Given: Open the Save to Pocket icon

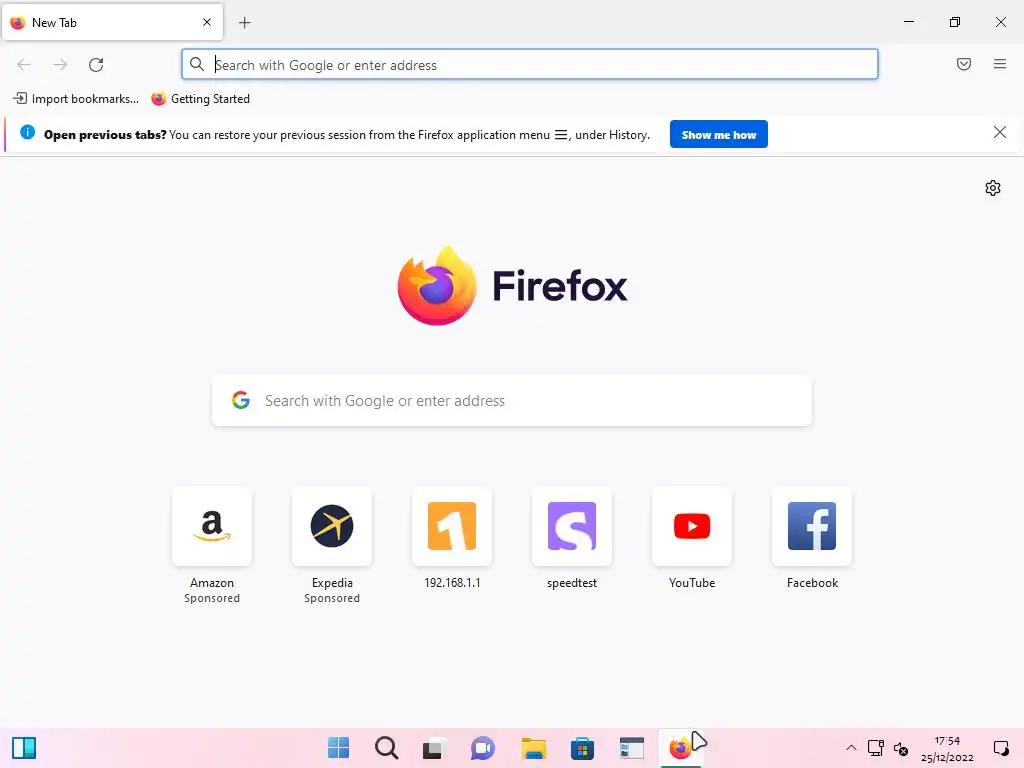Looking at the screenshot, I should (963, 64).
